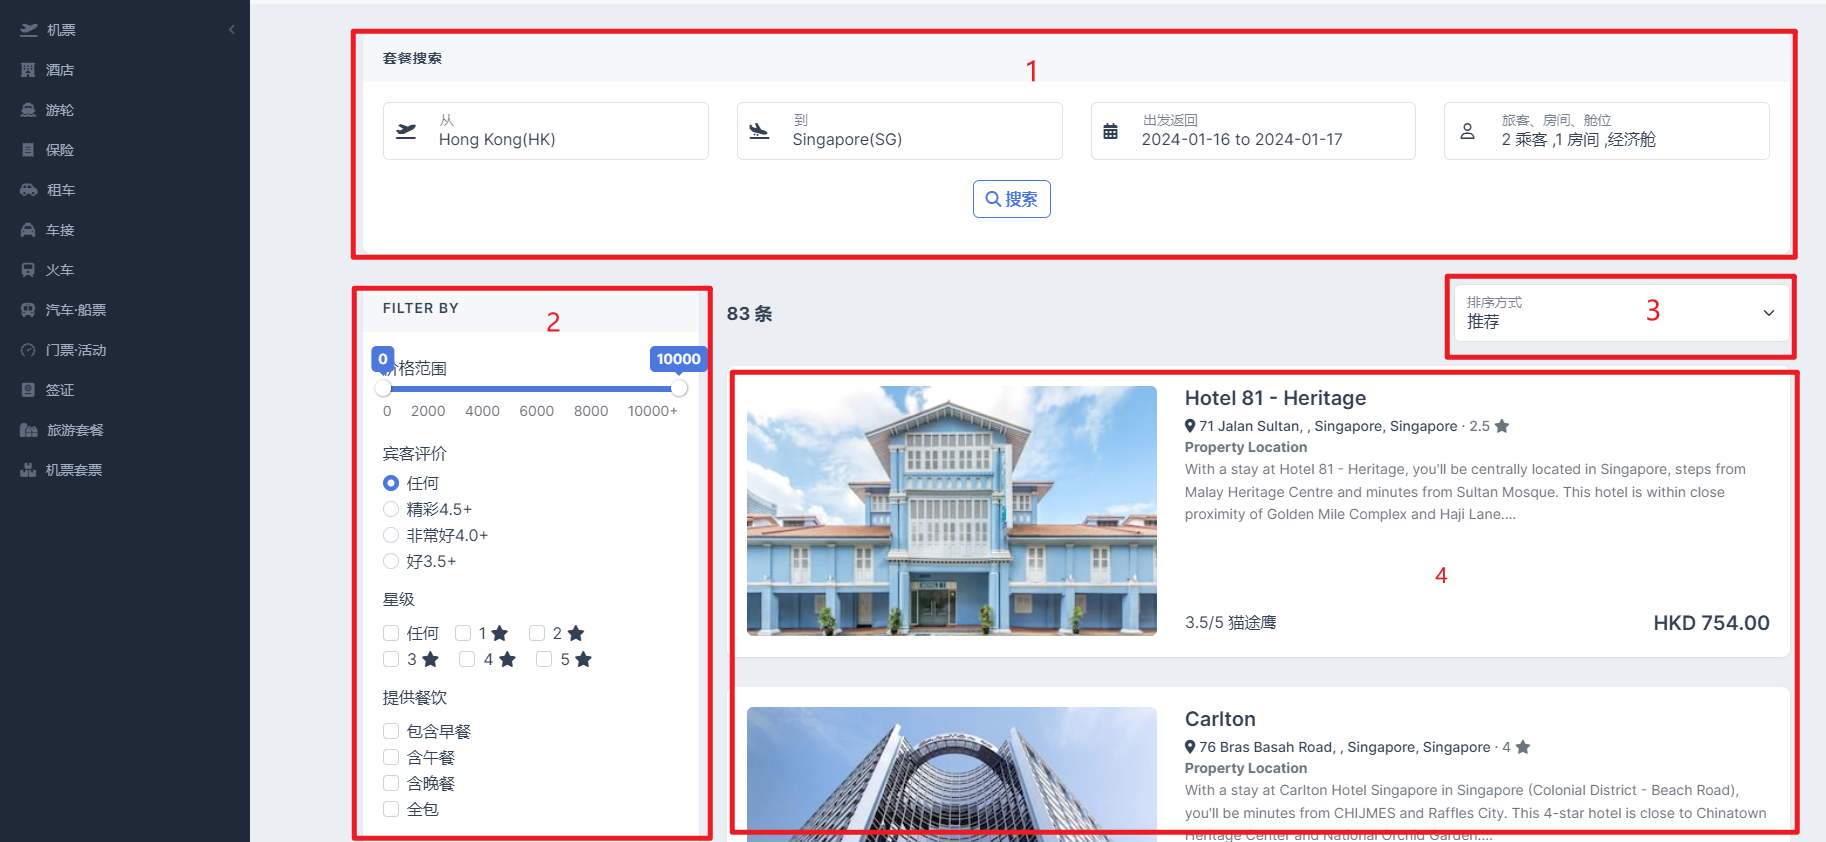Go to the 保险 insurance menu item
This screenshot has width=1826, height=842.
point(60,150)
